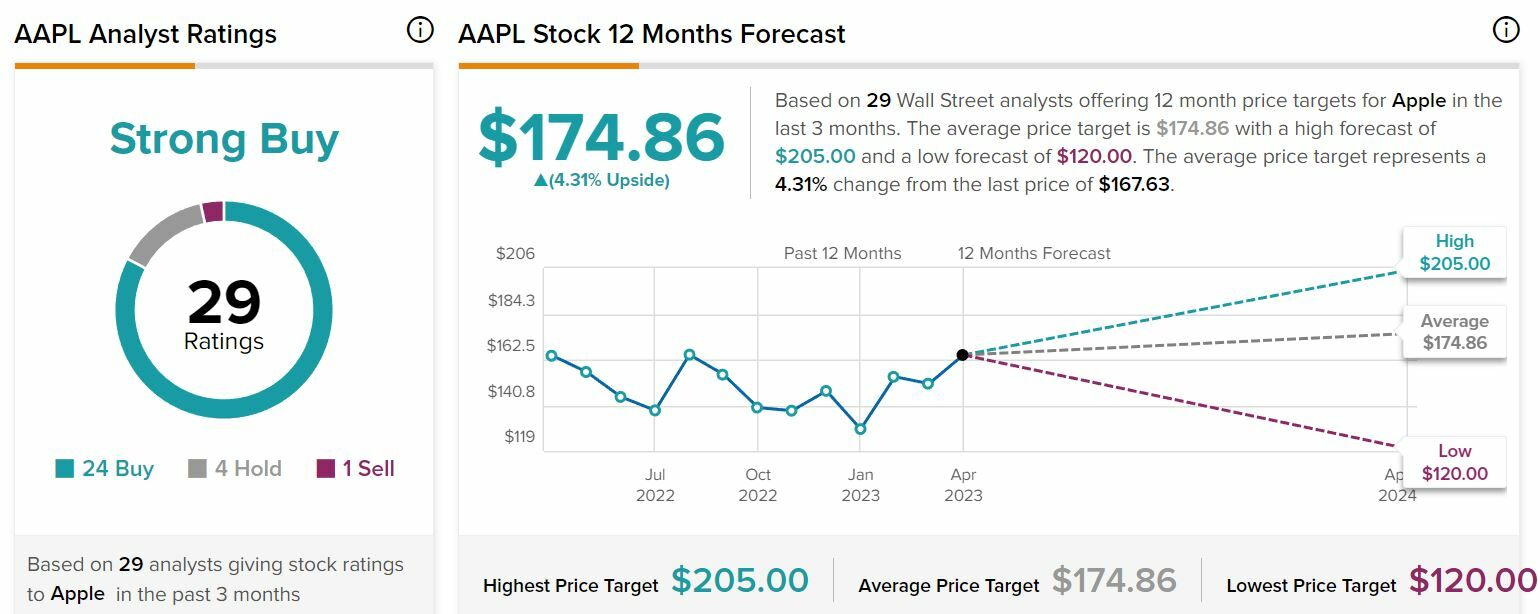Click the 4.31% Upside indicator
The image size is (1540, 614).
tap(601, 181)
